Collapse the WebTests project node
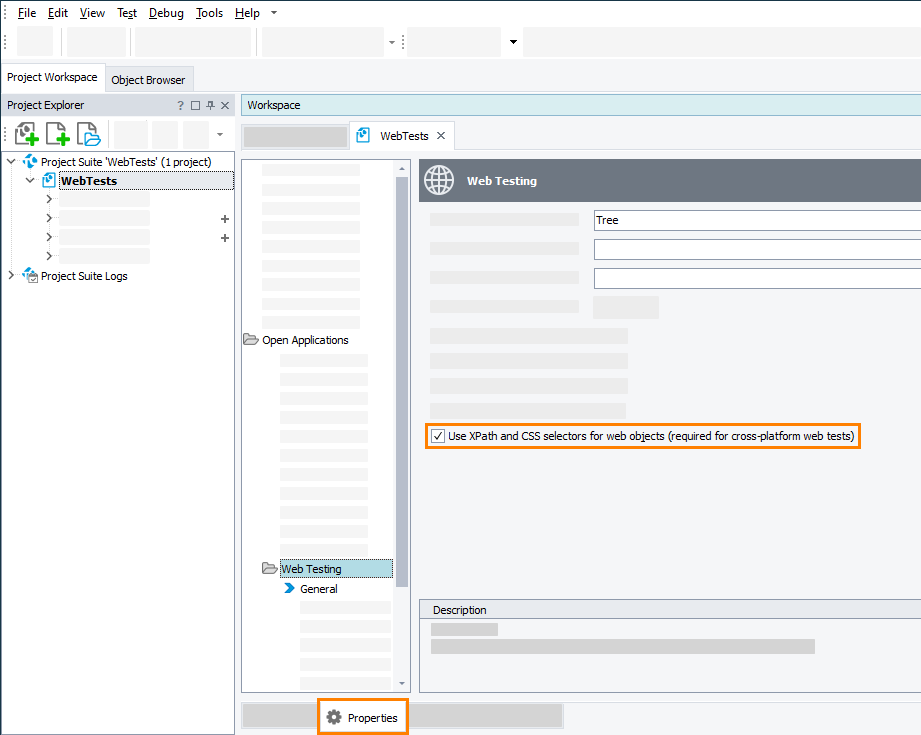Screen dimensions: 921x735 point(29,180)
